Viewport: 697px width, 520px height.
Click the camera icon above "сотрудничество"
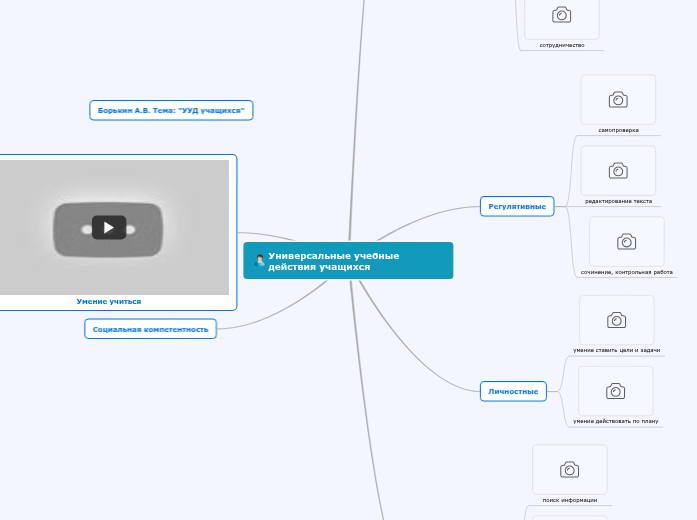(x=562, y=15)
